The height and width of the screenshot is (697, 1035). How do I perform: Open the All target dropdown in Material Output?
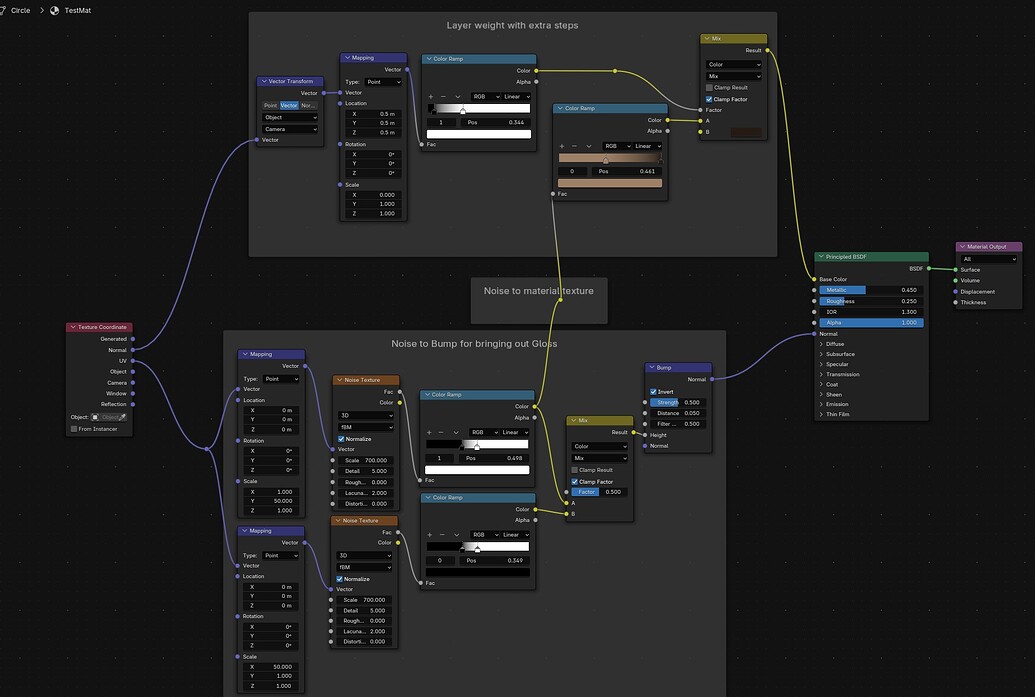click(989, 259)
